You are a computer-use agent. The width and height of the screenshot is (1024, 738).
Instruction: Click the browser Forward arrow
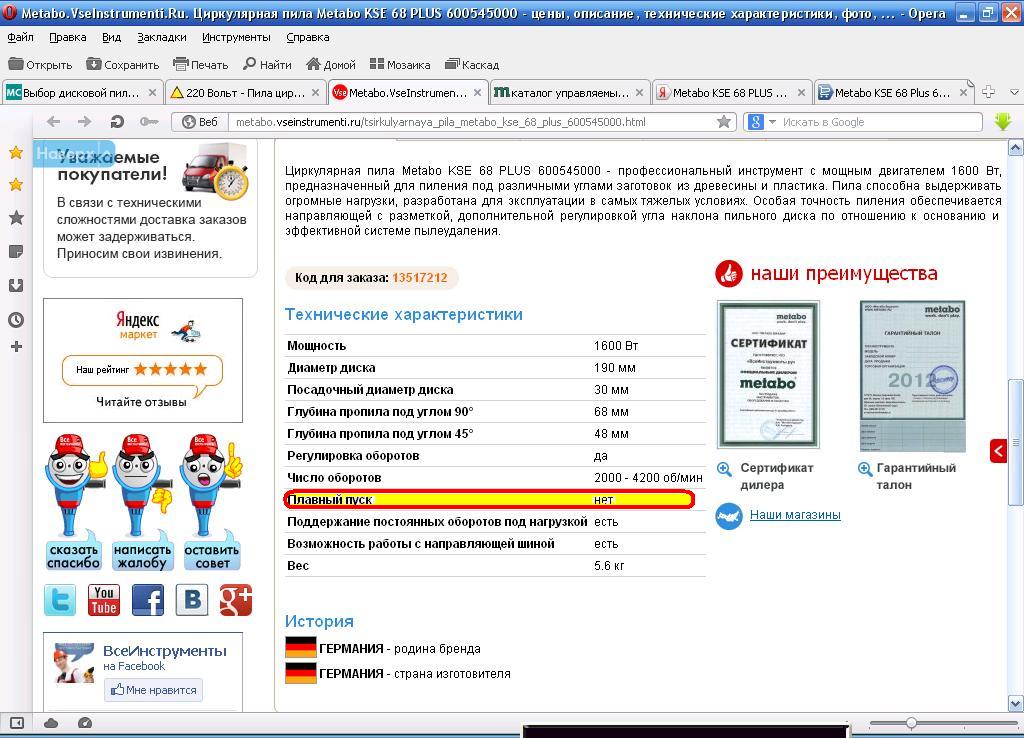tap(85, 121)
